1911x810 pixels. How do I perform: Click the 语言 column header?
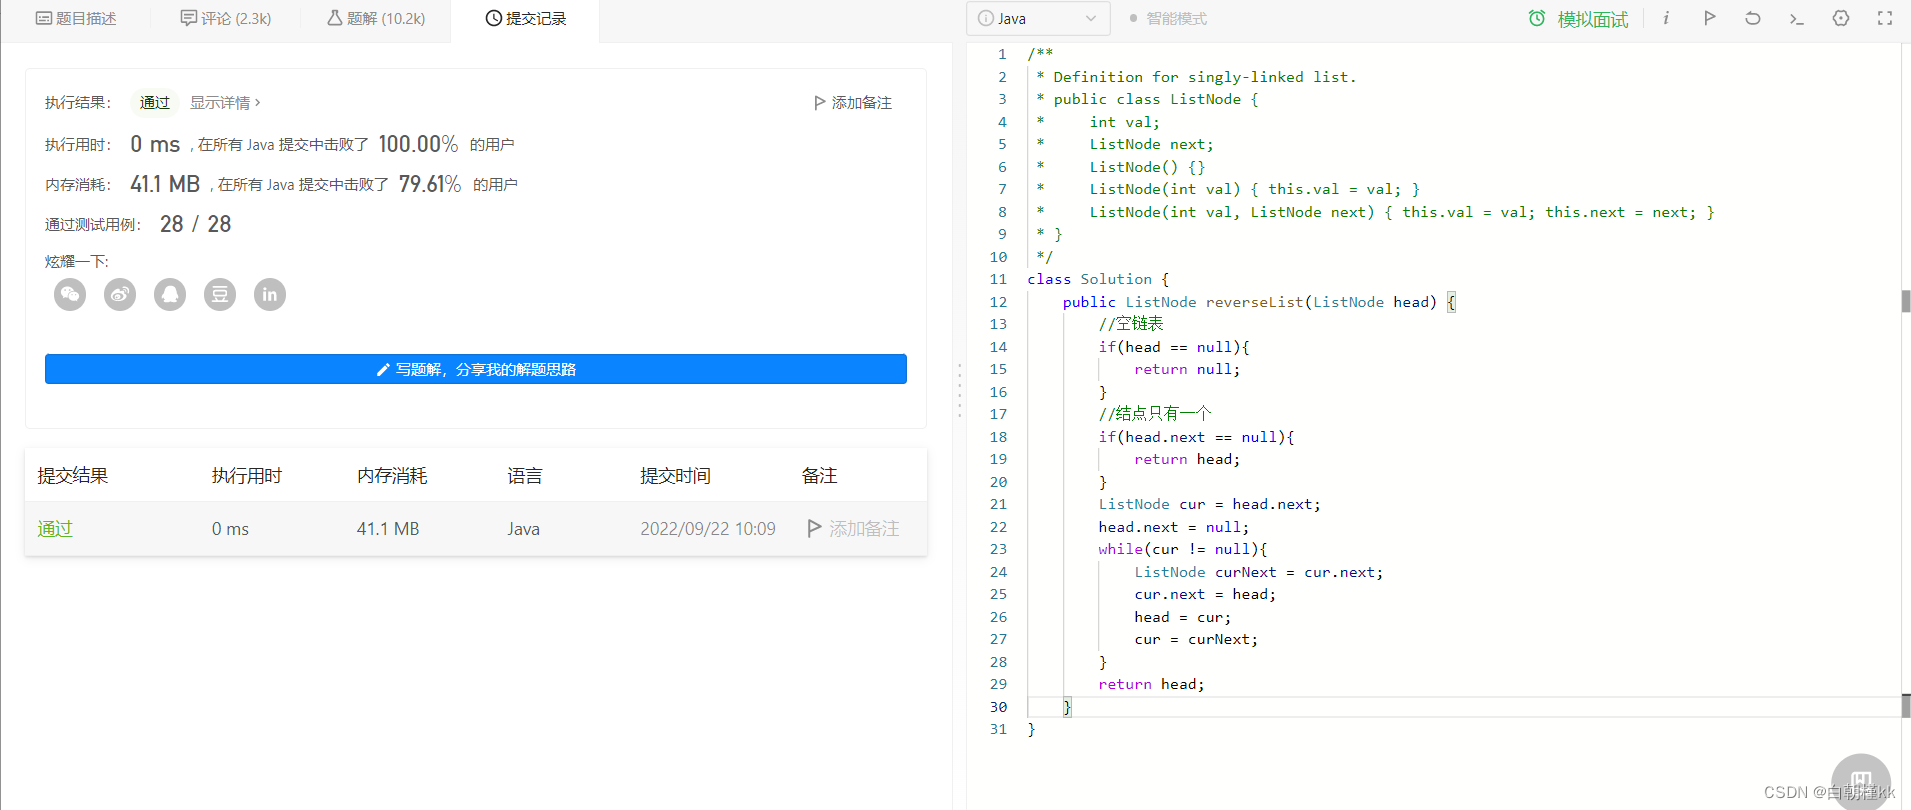click(x=525, y=476)
